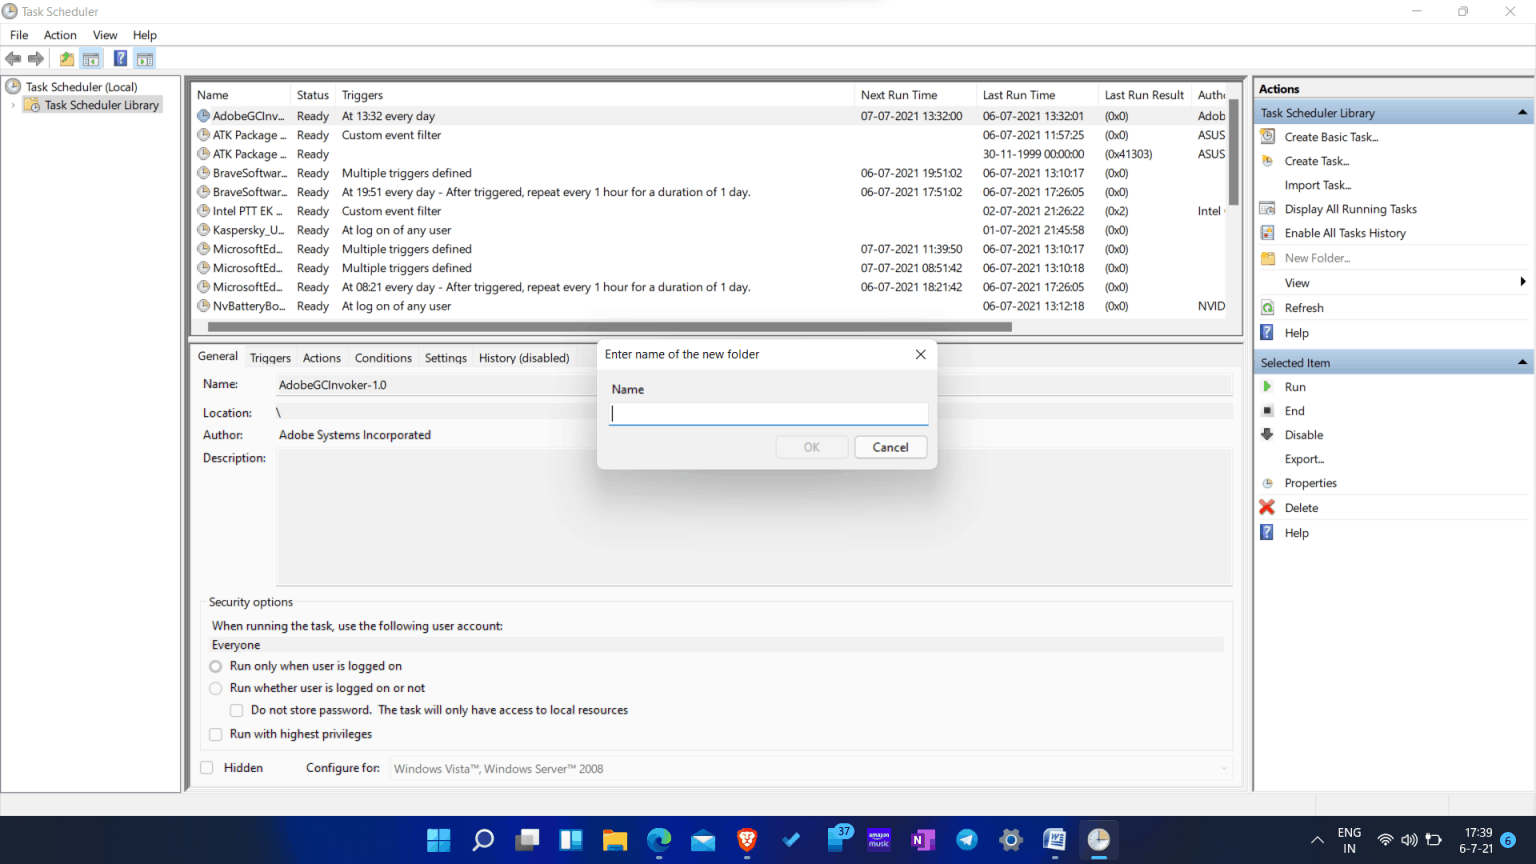The height and width of the screenshot is (864, 1536).
Task: Click the Refresh icon in Actions pane
Action: (1268, 308)
